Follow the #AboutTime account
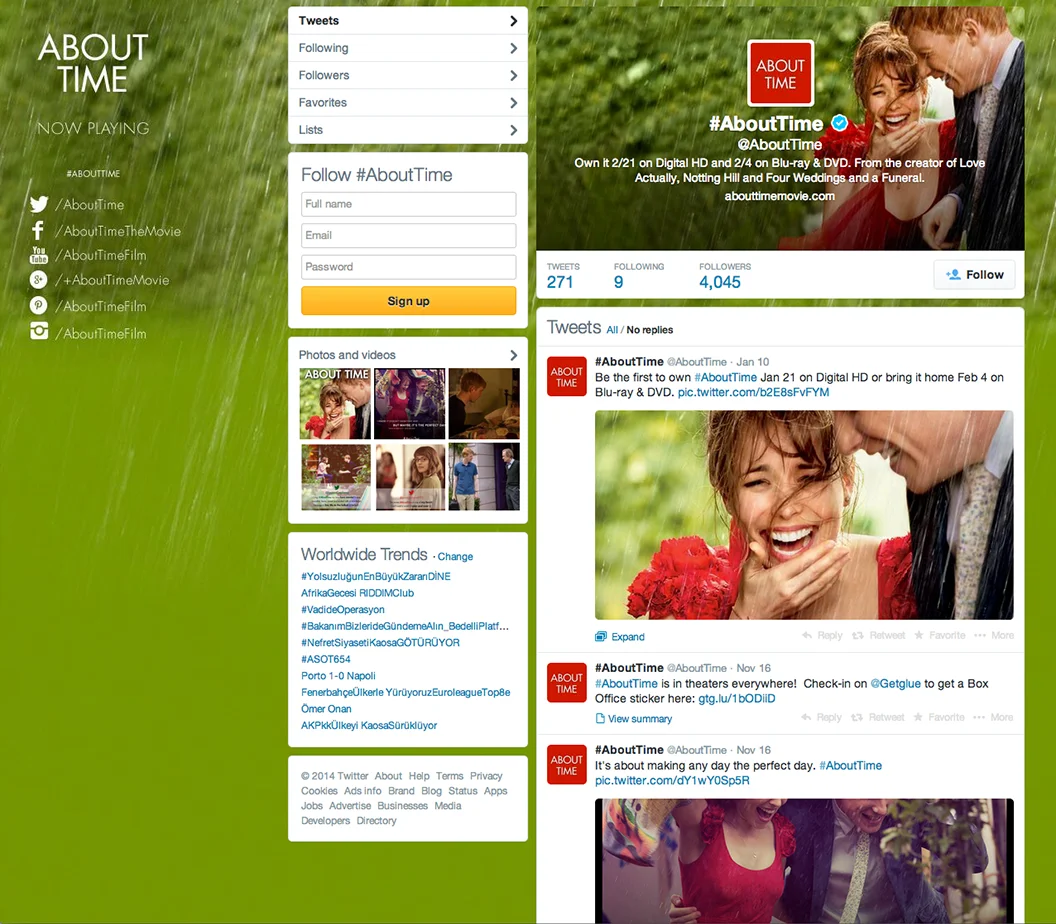The width and height of the screenshot is (1056, 924). click(x=975, y=275)
